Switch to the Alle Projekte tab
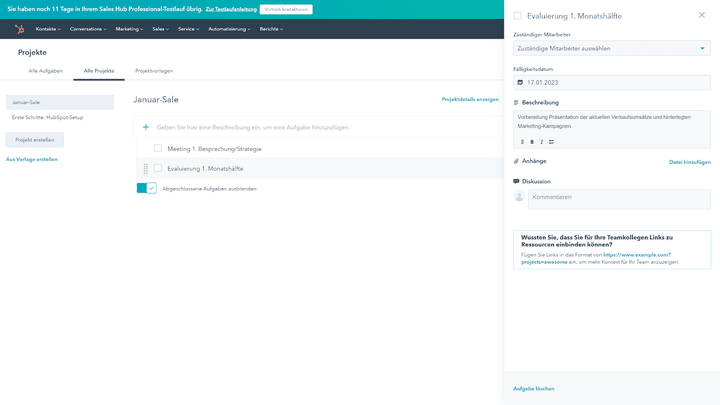 tap(99, 71)
